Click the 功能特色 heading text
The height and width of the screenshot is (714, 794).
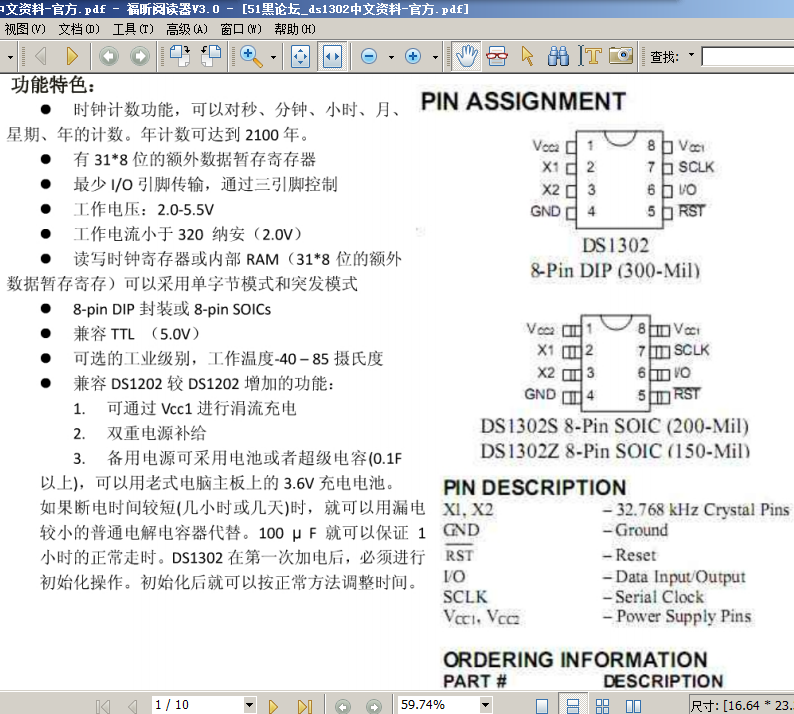tap(53, 85)
